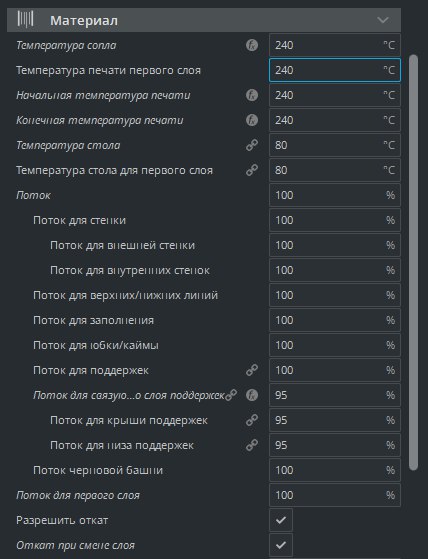Edit Температура стола для первого слоя field
This screenshot has width=428, height=559.
point(335,170)
